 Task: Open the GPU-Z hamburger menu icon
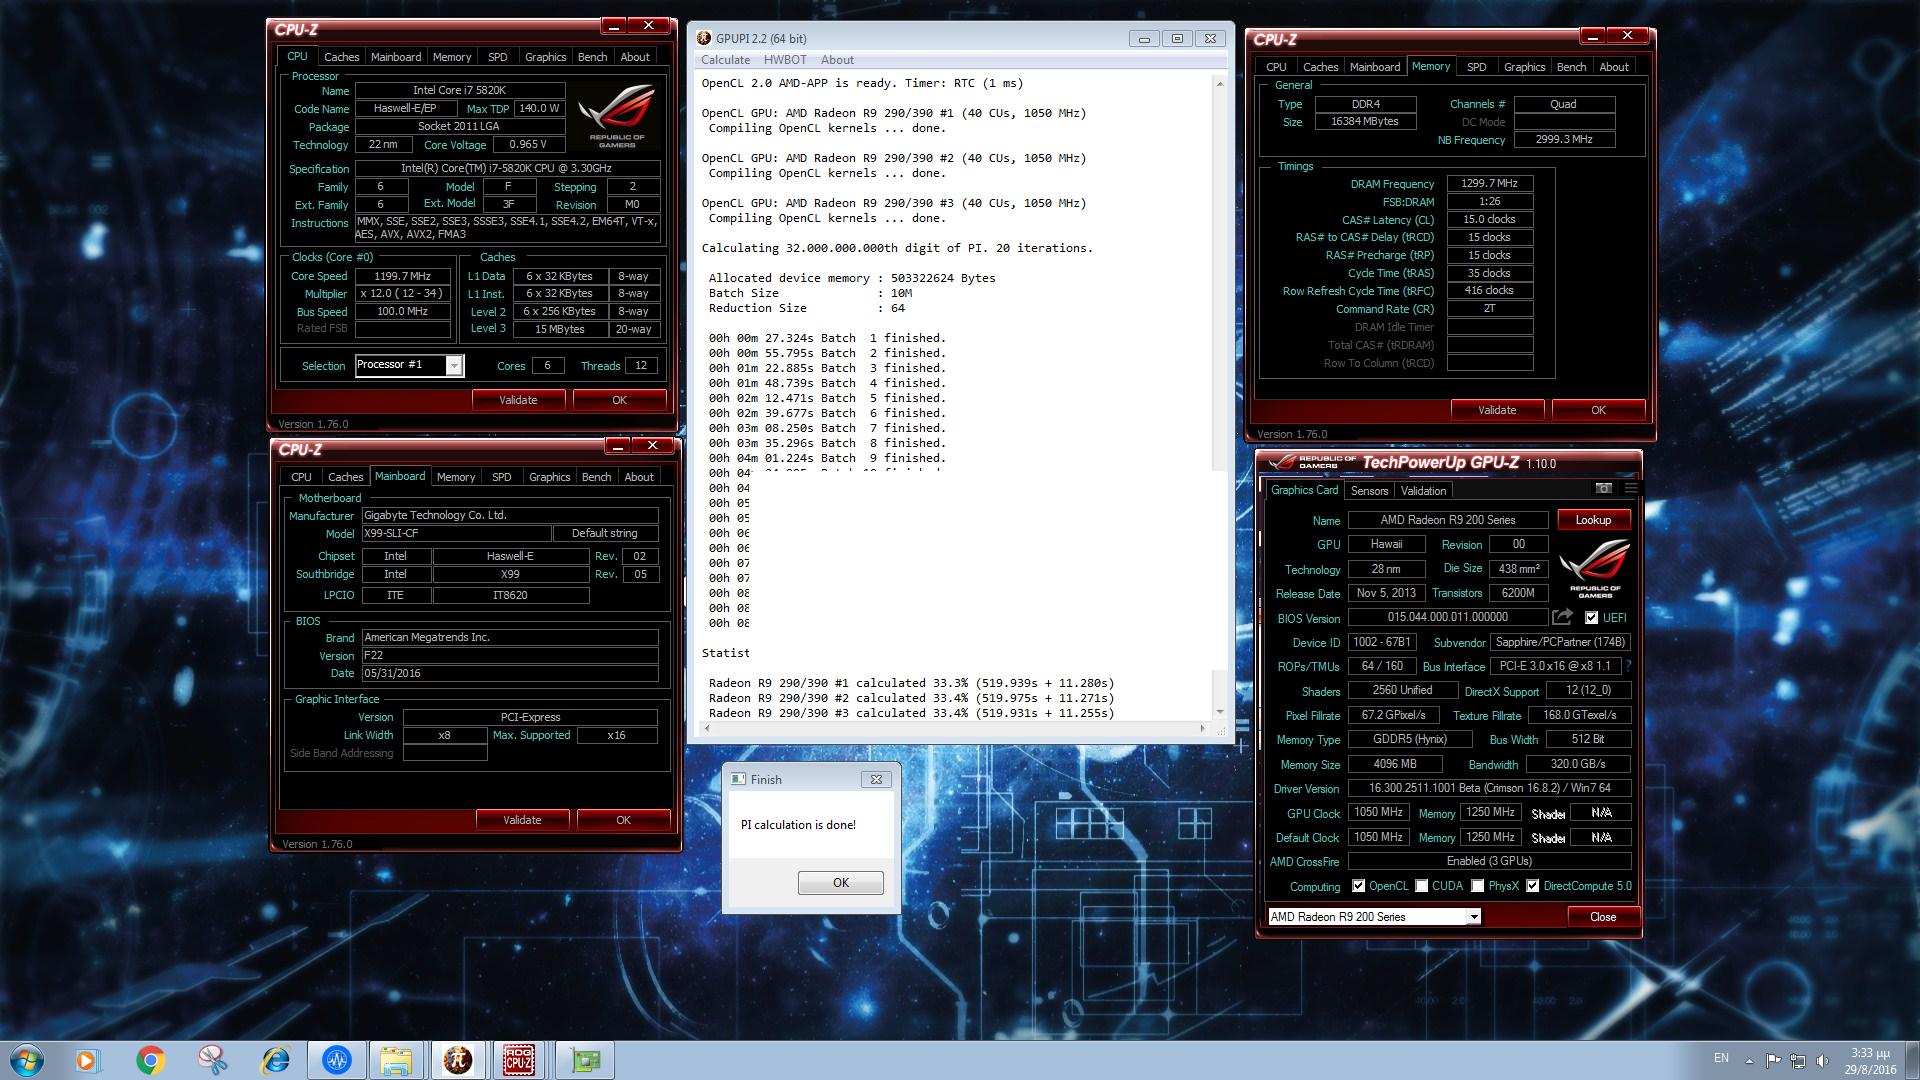point(1631,488)
